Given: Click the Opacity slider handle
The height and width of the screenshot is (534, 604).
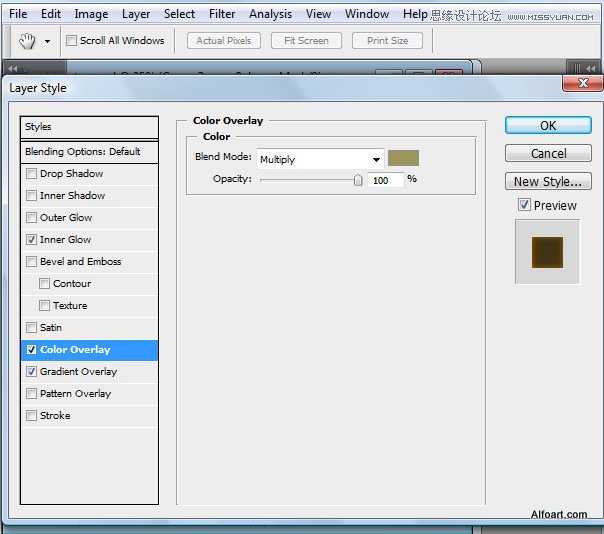Looking at the screenshot, I should (x=358, y=180).
